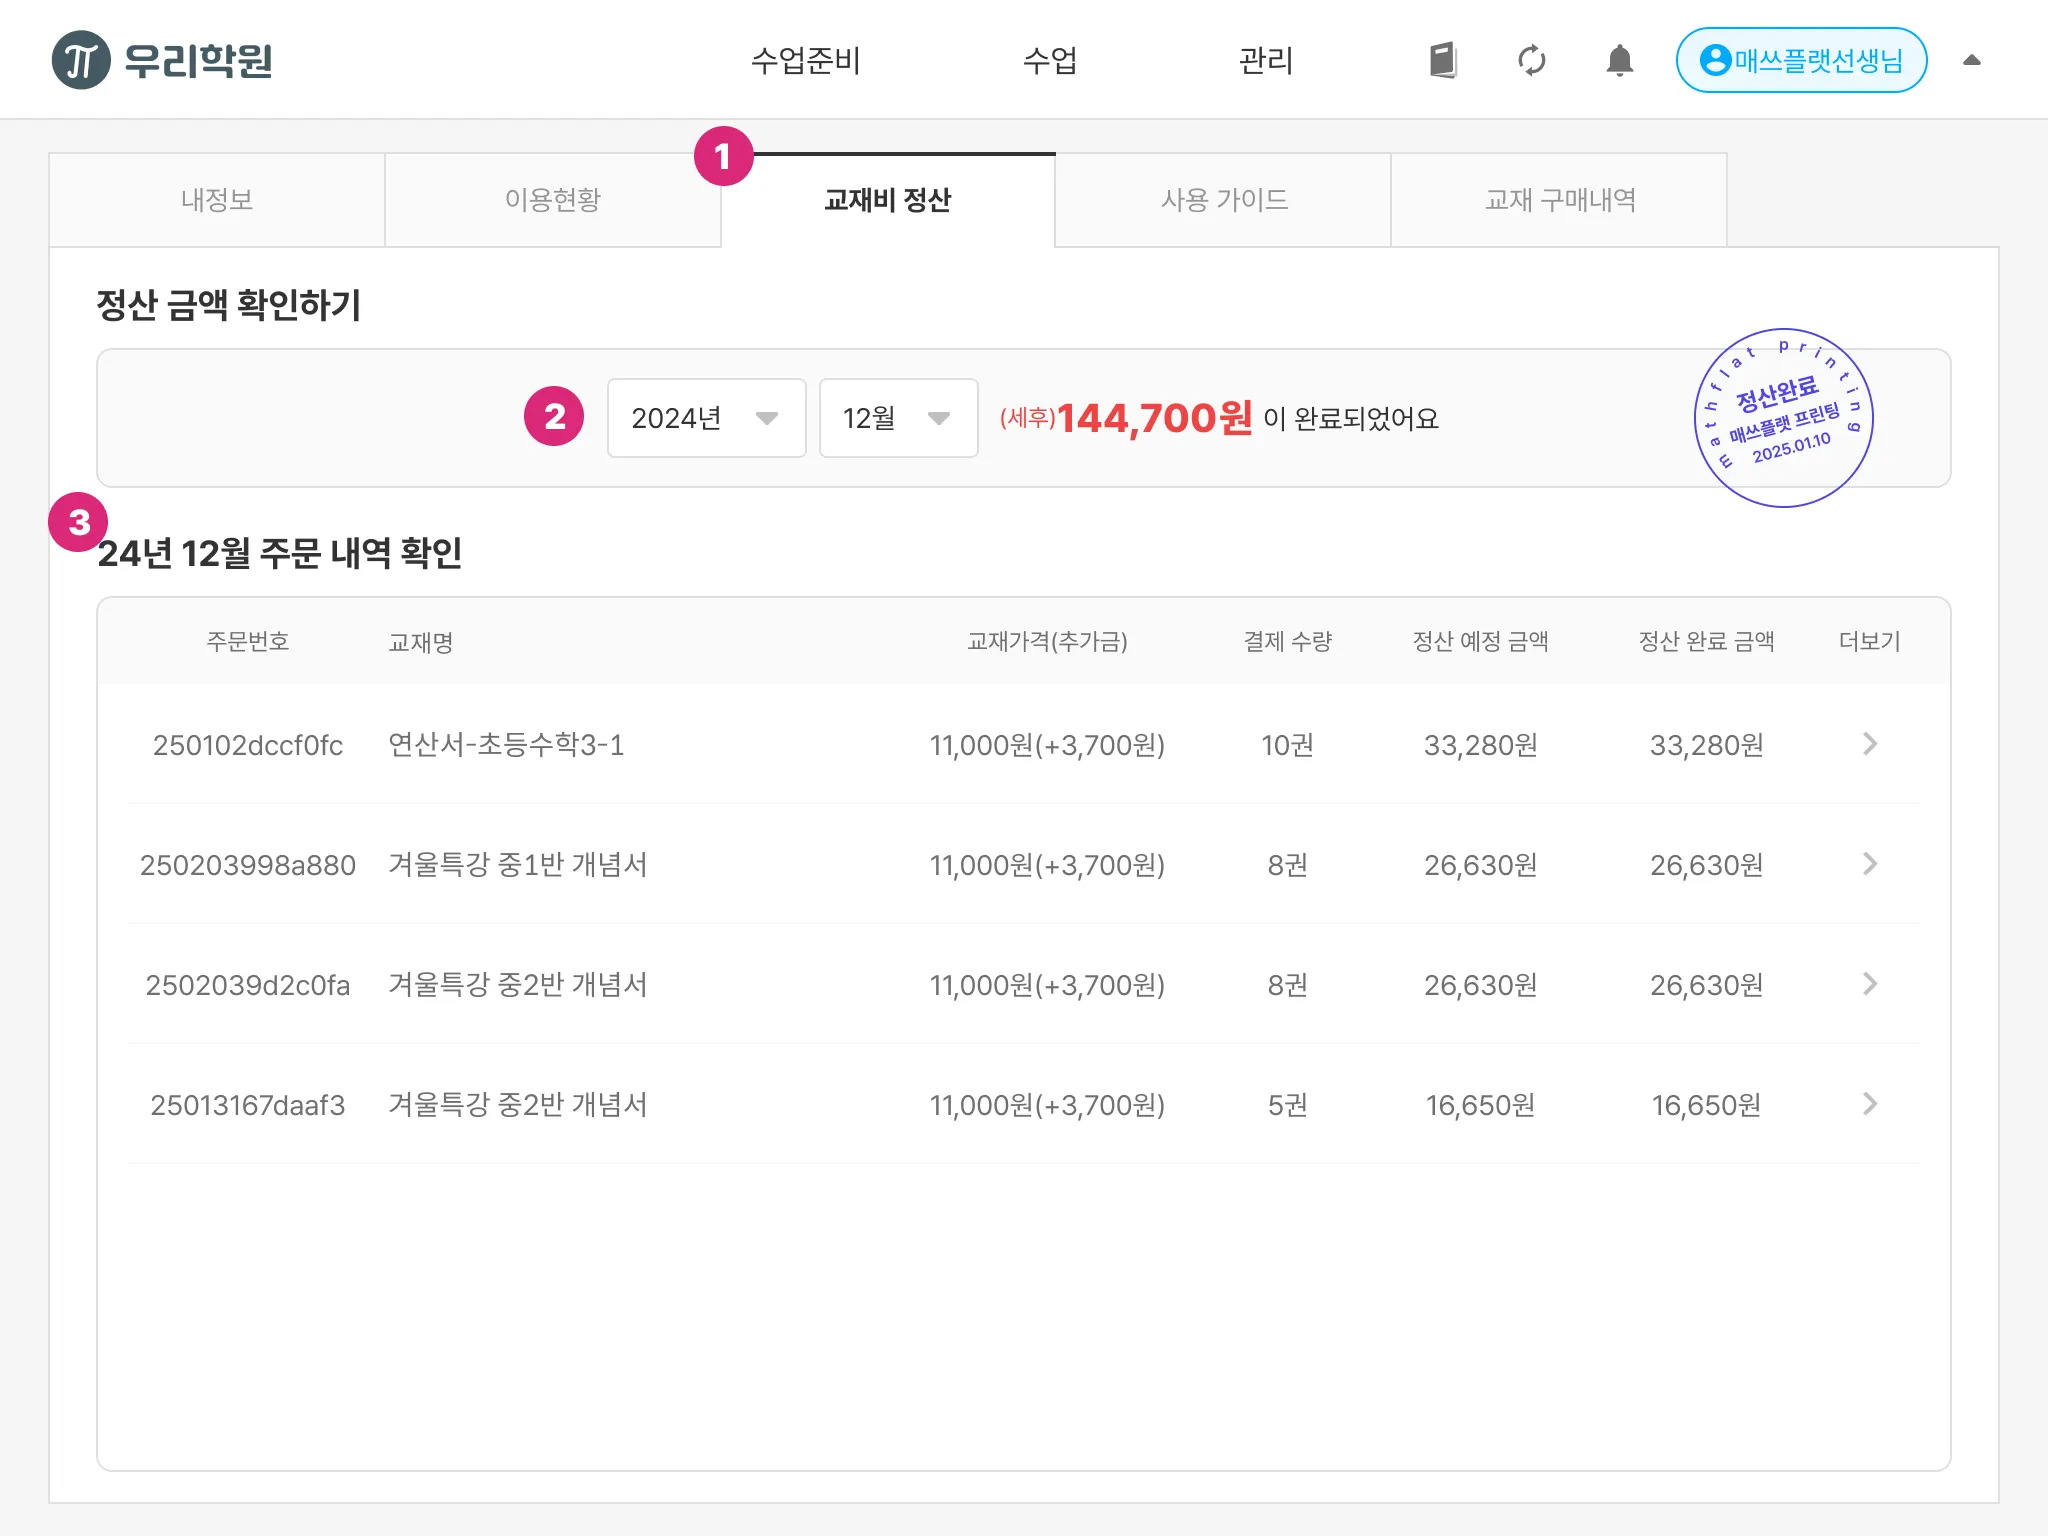Click the 정산완료 stamp badge
The width and height of the screenshot is (2048, 1536).
pos(1783,418)
